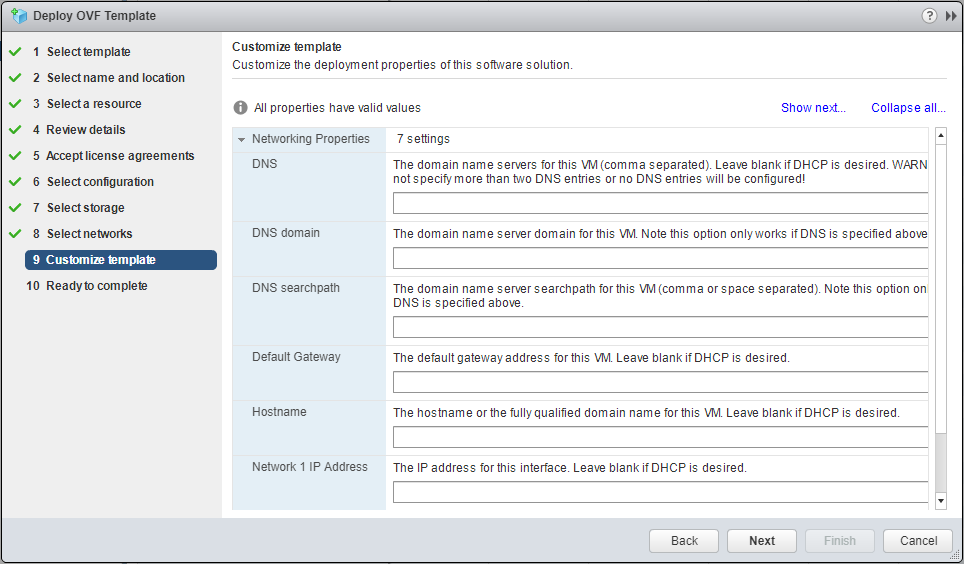This screenshot has width=964, height=564.
Task: Focus the Default Gateway input field
Action: click(660, 382)
